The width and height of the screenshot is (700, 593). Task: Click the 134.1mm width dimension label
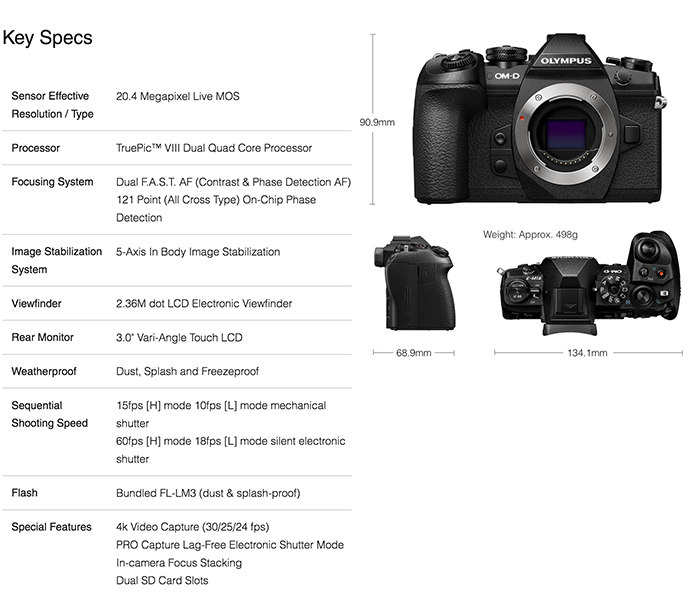[587, 353]
